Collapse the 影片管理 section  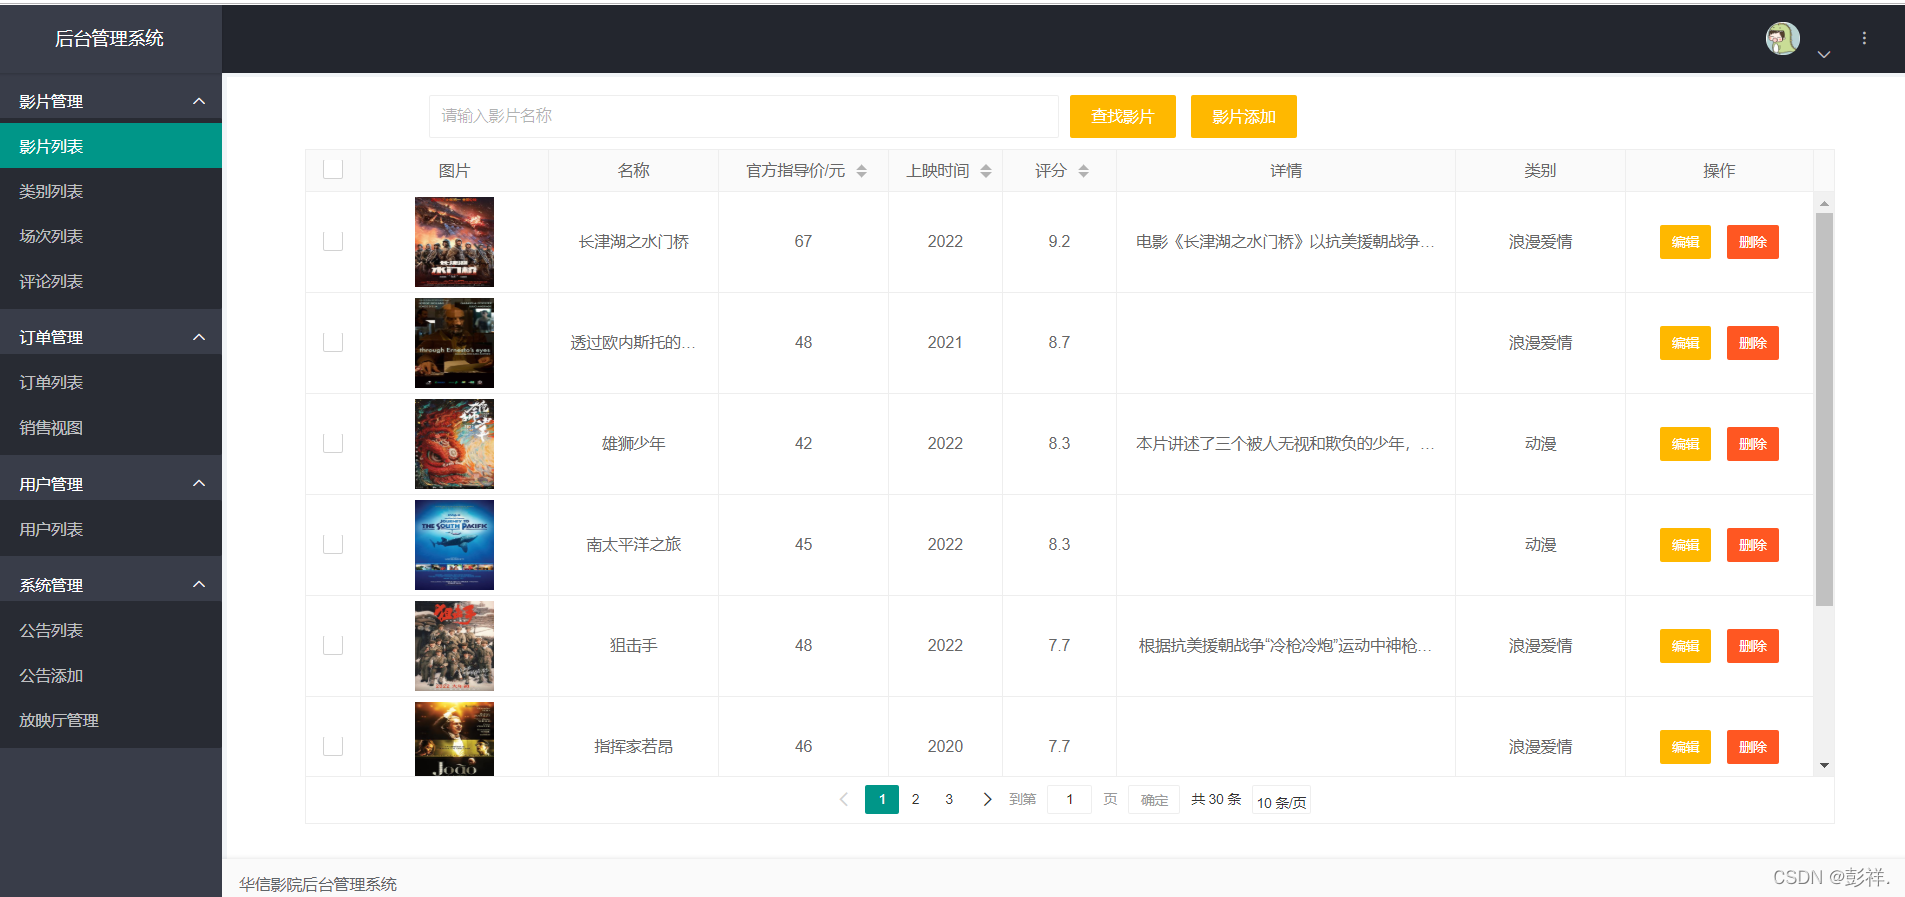pyautogui.click(x=199, y=101)
